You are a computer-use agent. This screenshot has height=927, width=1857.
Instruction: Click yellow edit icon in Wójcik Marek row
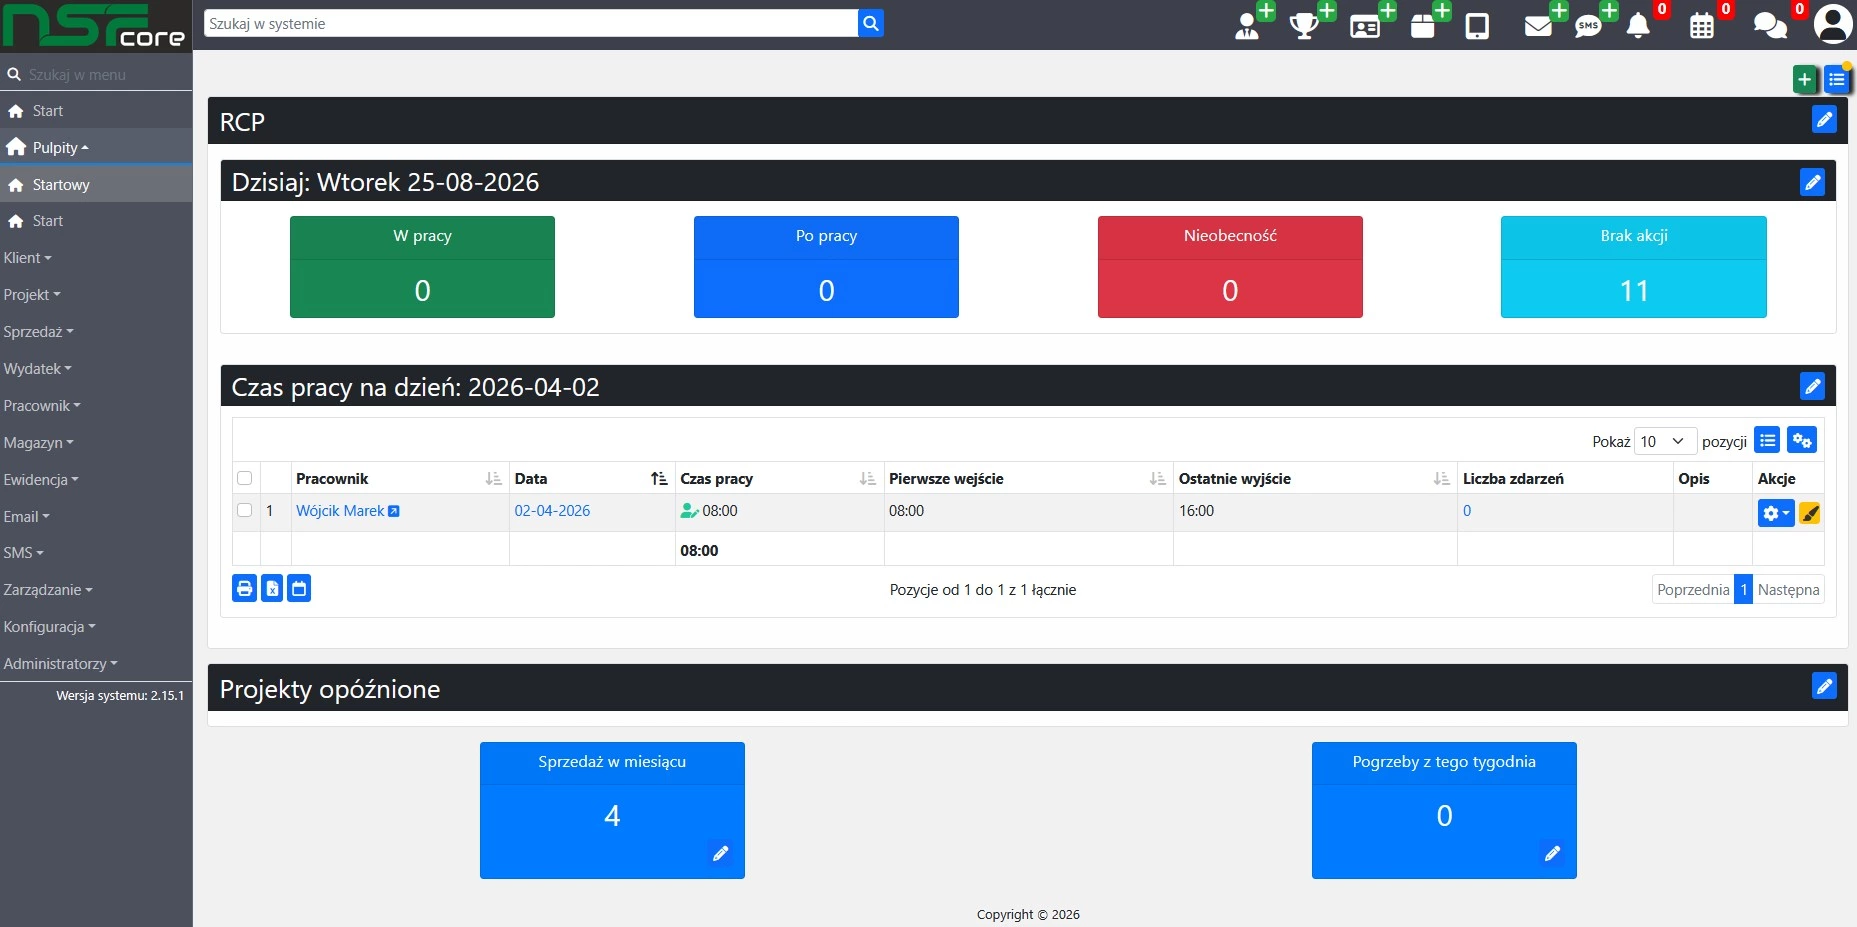click(x=1809, y=514)
